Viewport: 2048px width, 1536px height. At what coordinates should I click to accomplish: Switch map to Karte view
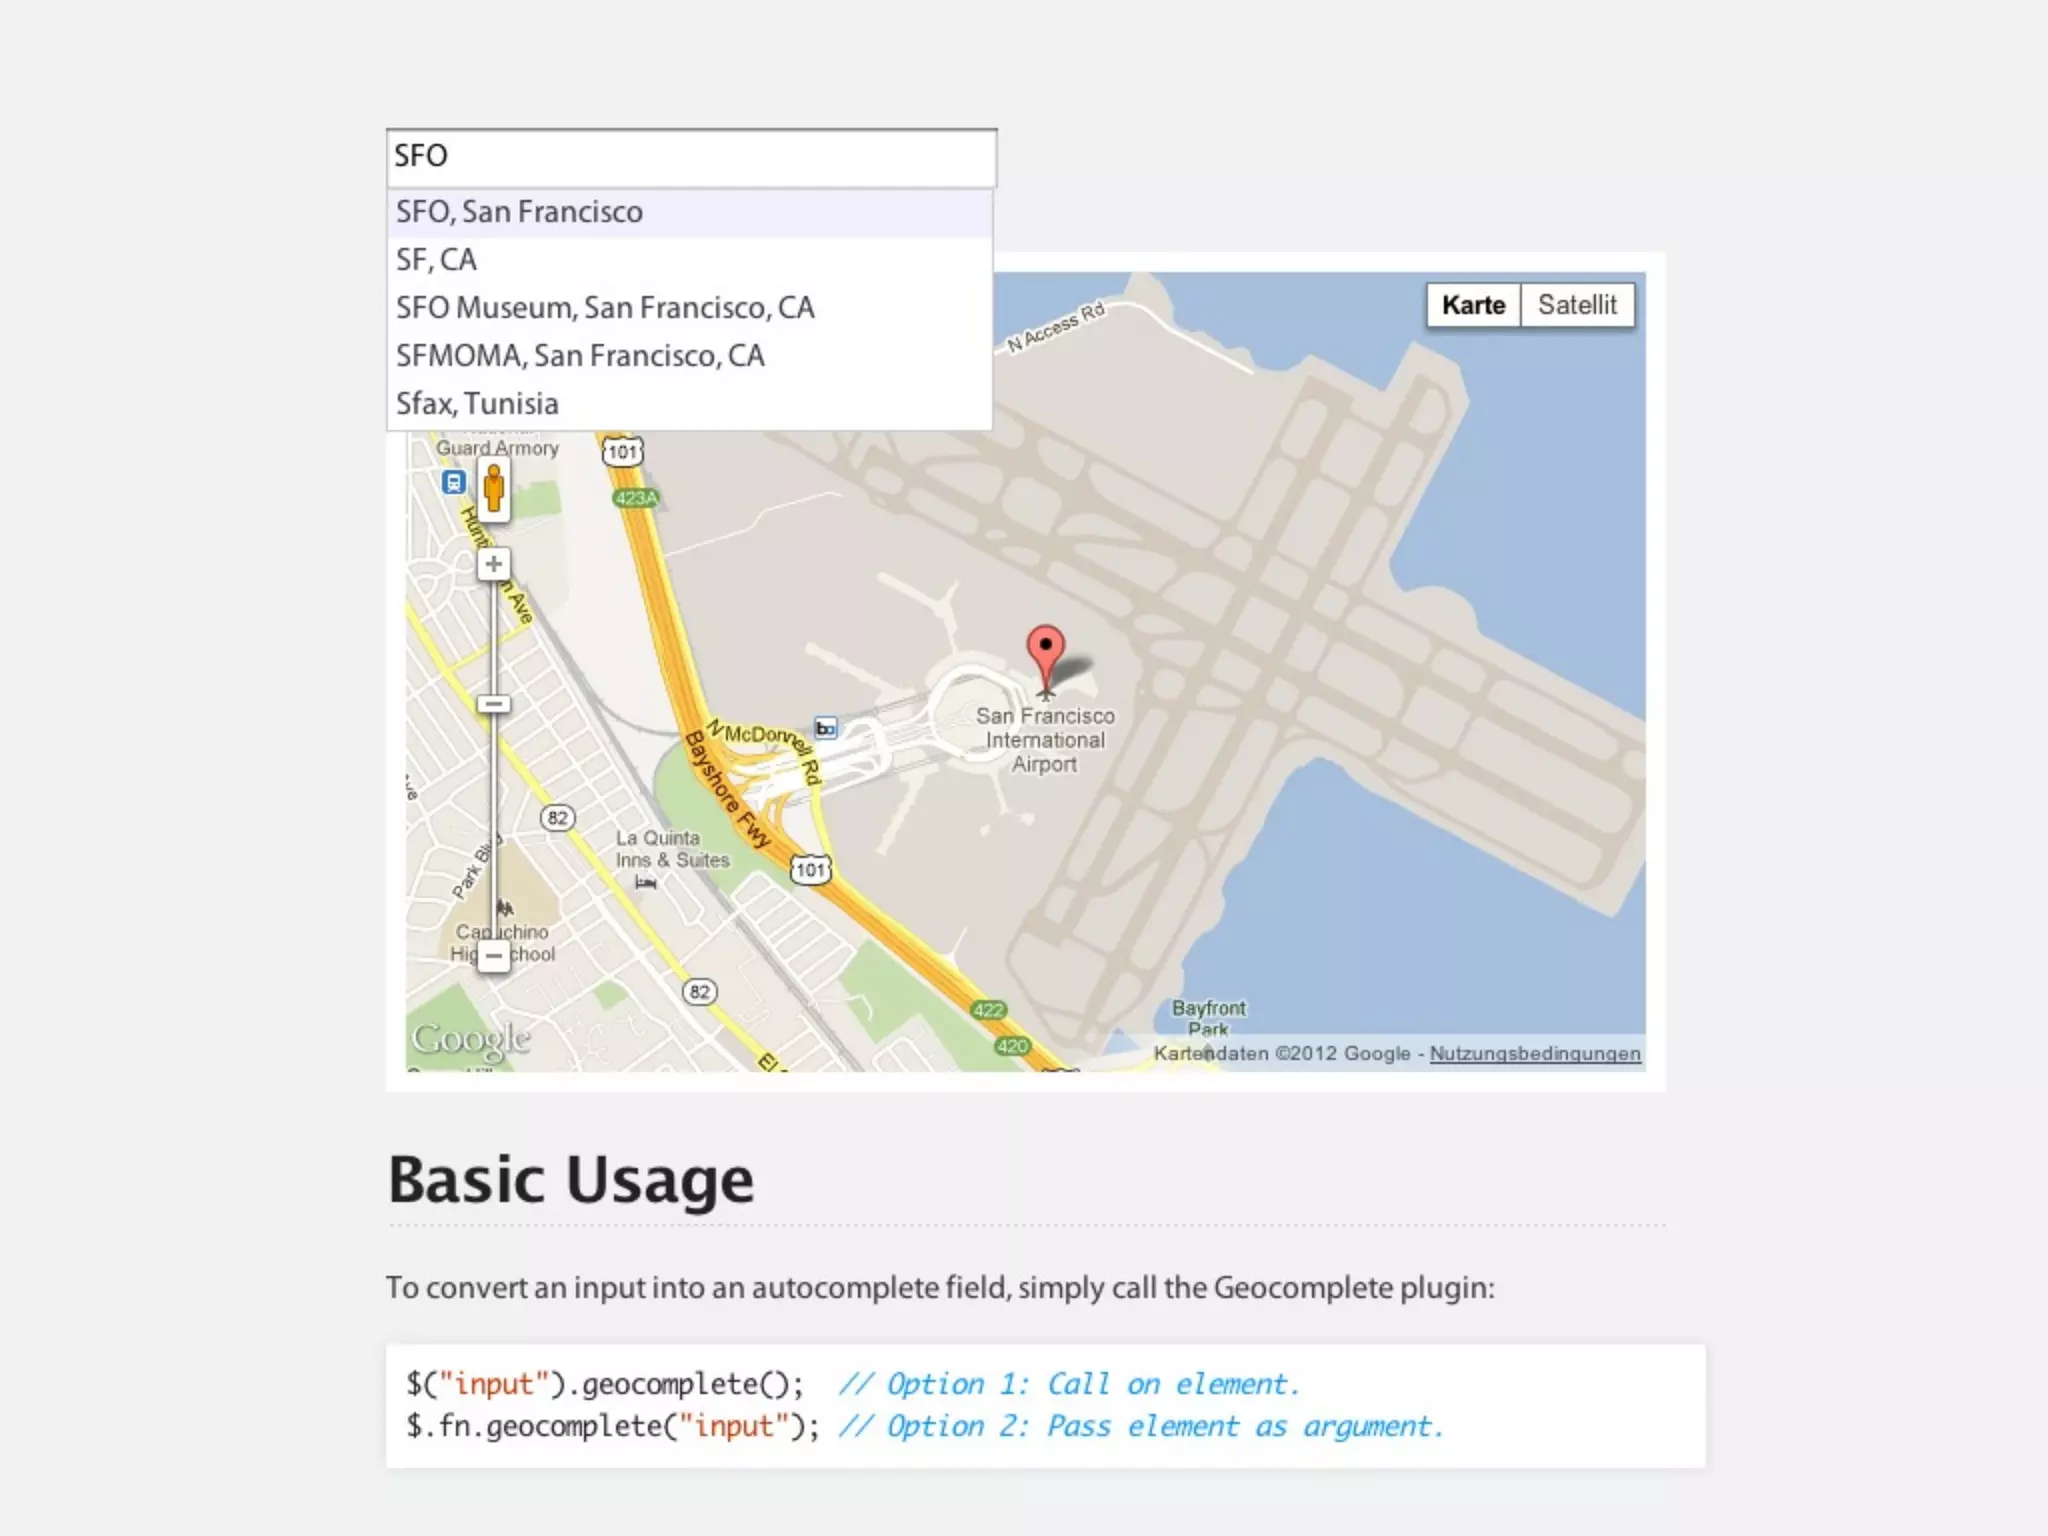point(1473,305)
